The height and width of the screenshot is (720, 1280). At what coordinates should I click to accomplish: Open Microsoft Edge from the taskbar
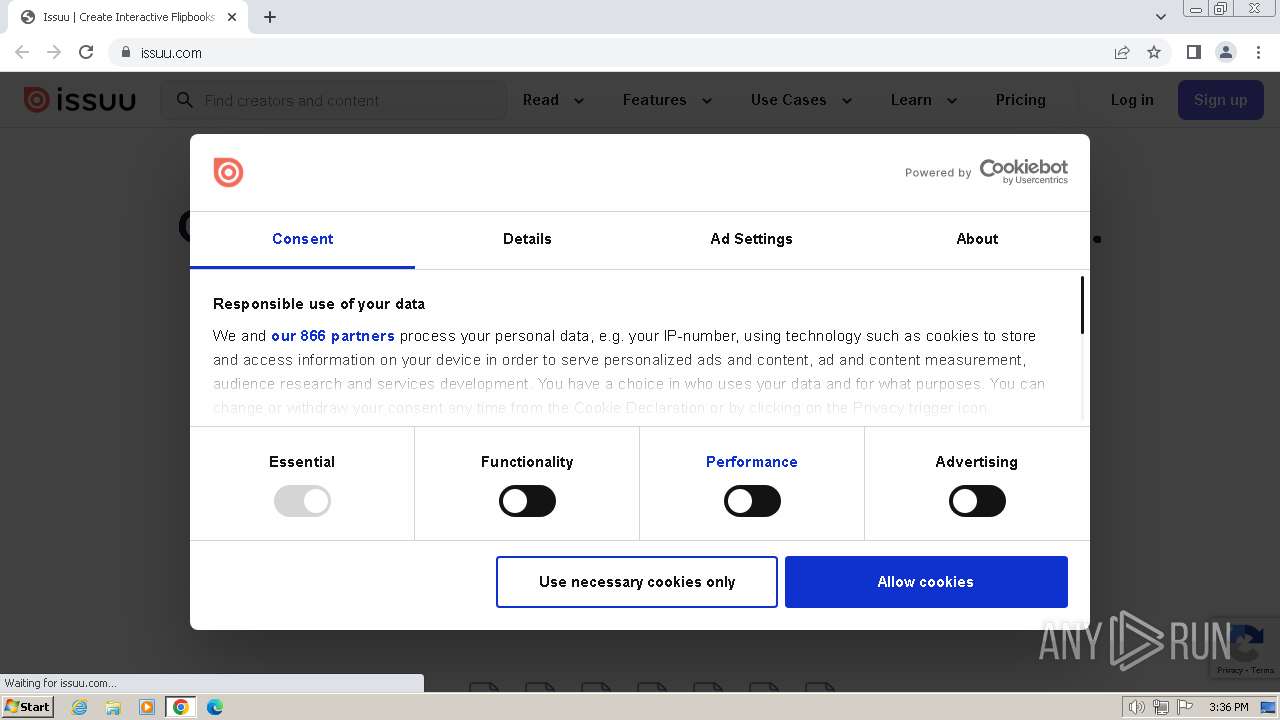tap(215, 707)
